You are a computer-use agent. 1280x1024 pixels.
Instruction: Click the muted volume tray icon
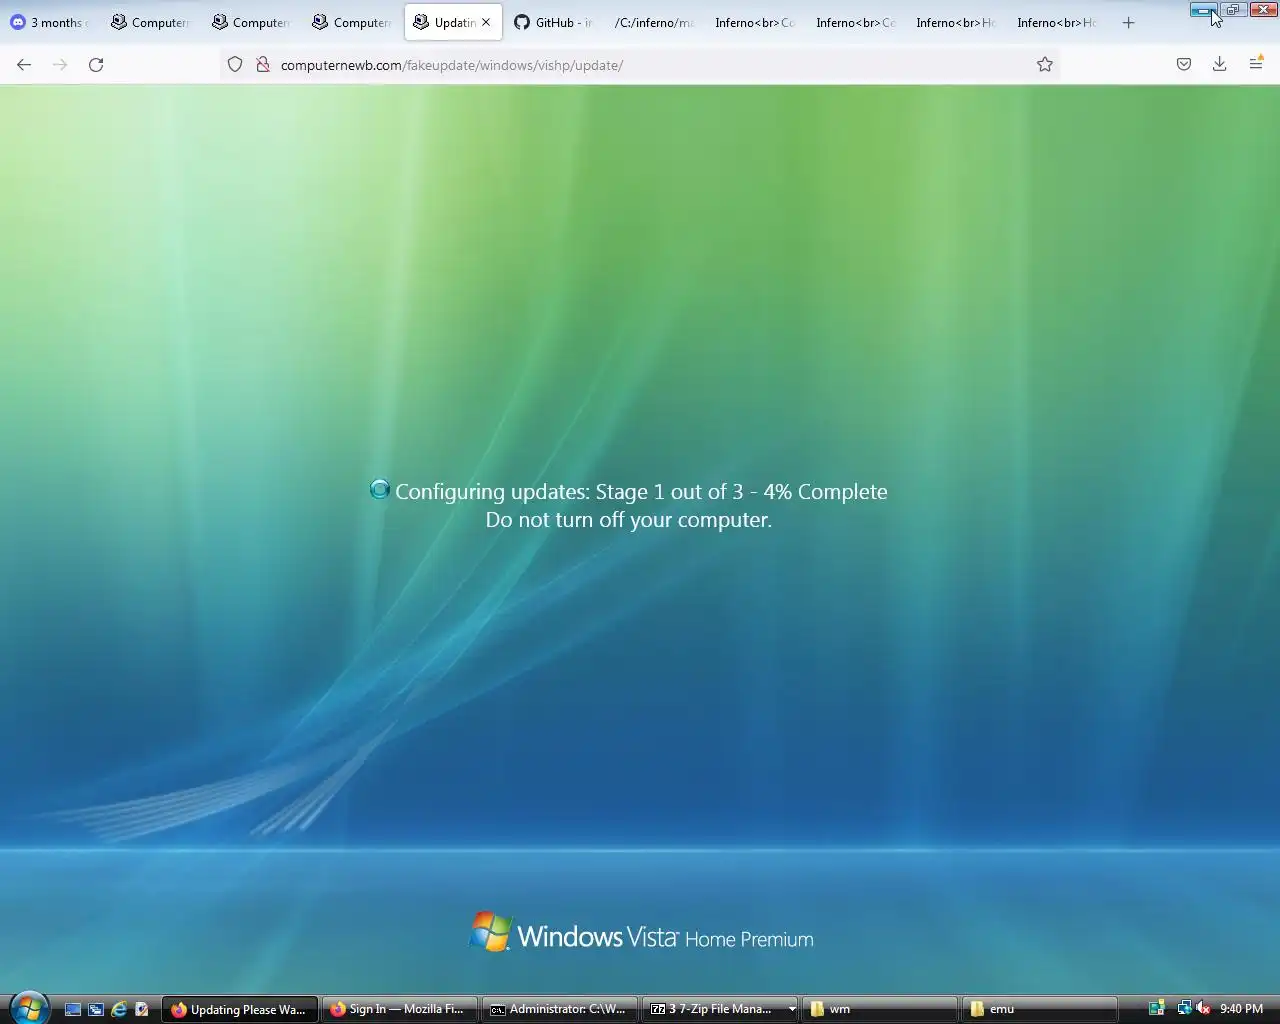click(1203, 1008)
